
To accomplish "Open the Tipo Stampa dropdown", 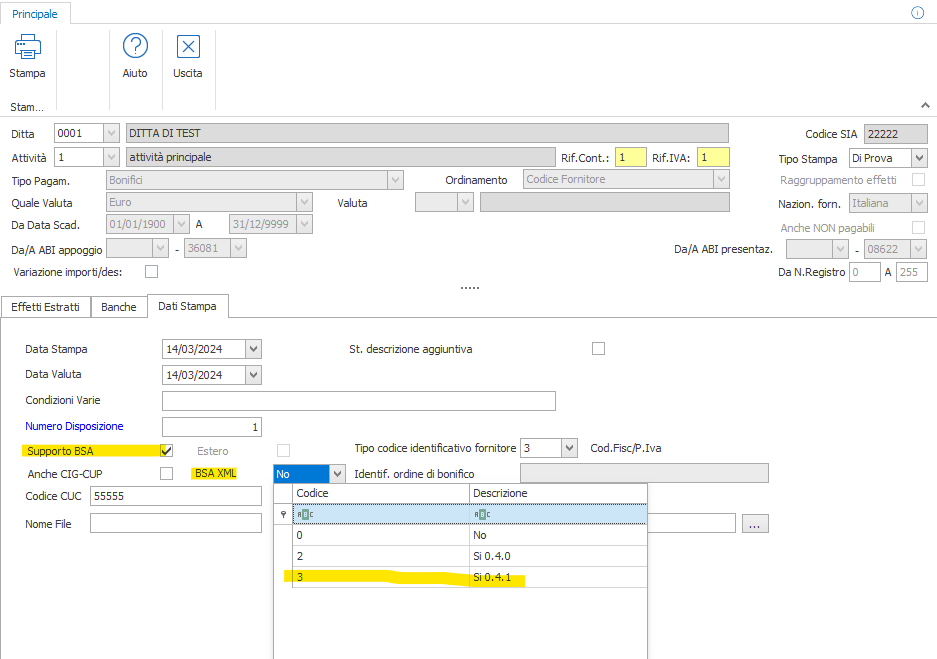I will [920, 158].
